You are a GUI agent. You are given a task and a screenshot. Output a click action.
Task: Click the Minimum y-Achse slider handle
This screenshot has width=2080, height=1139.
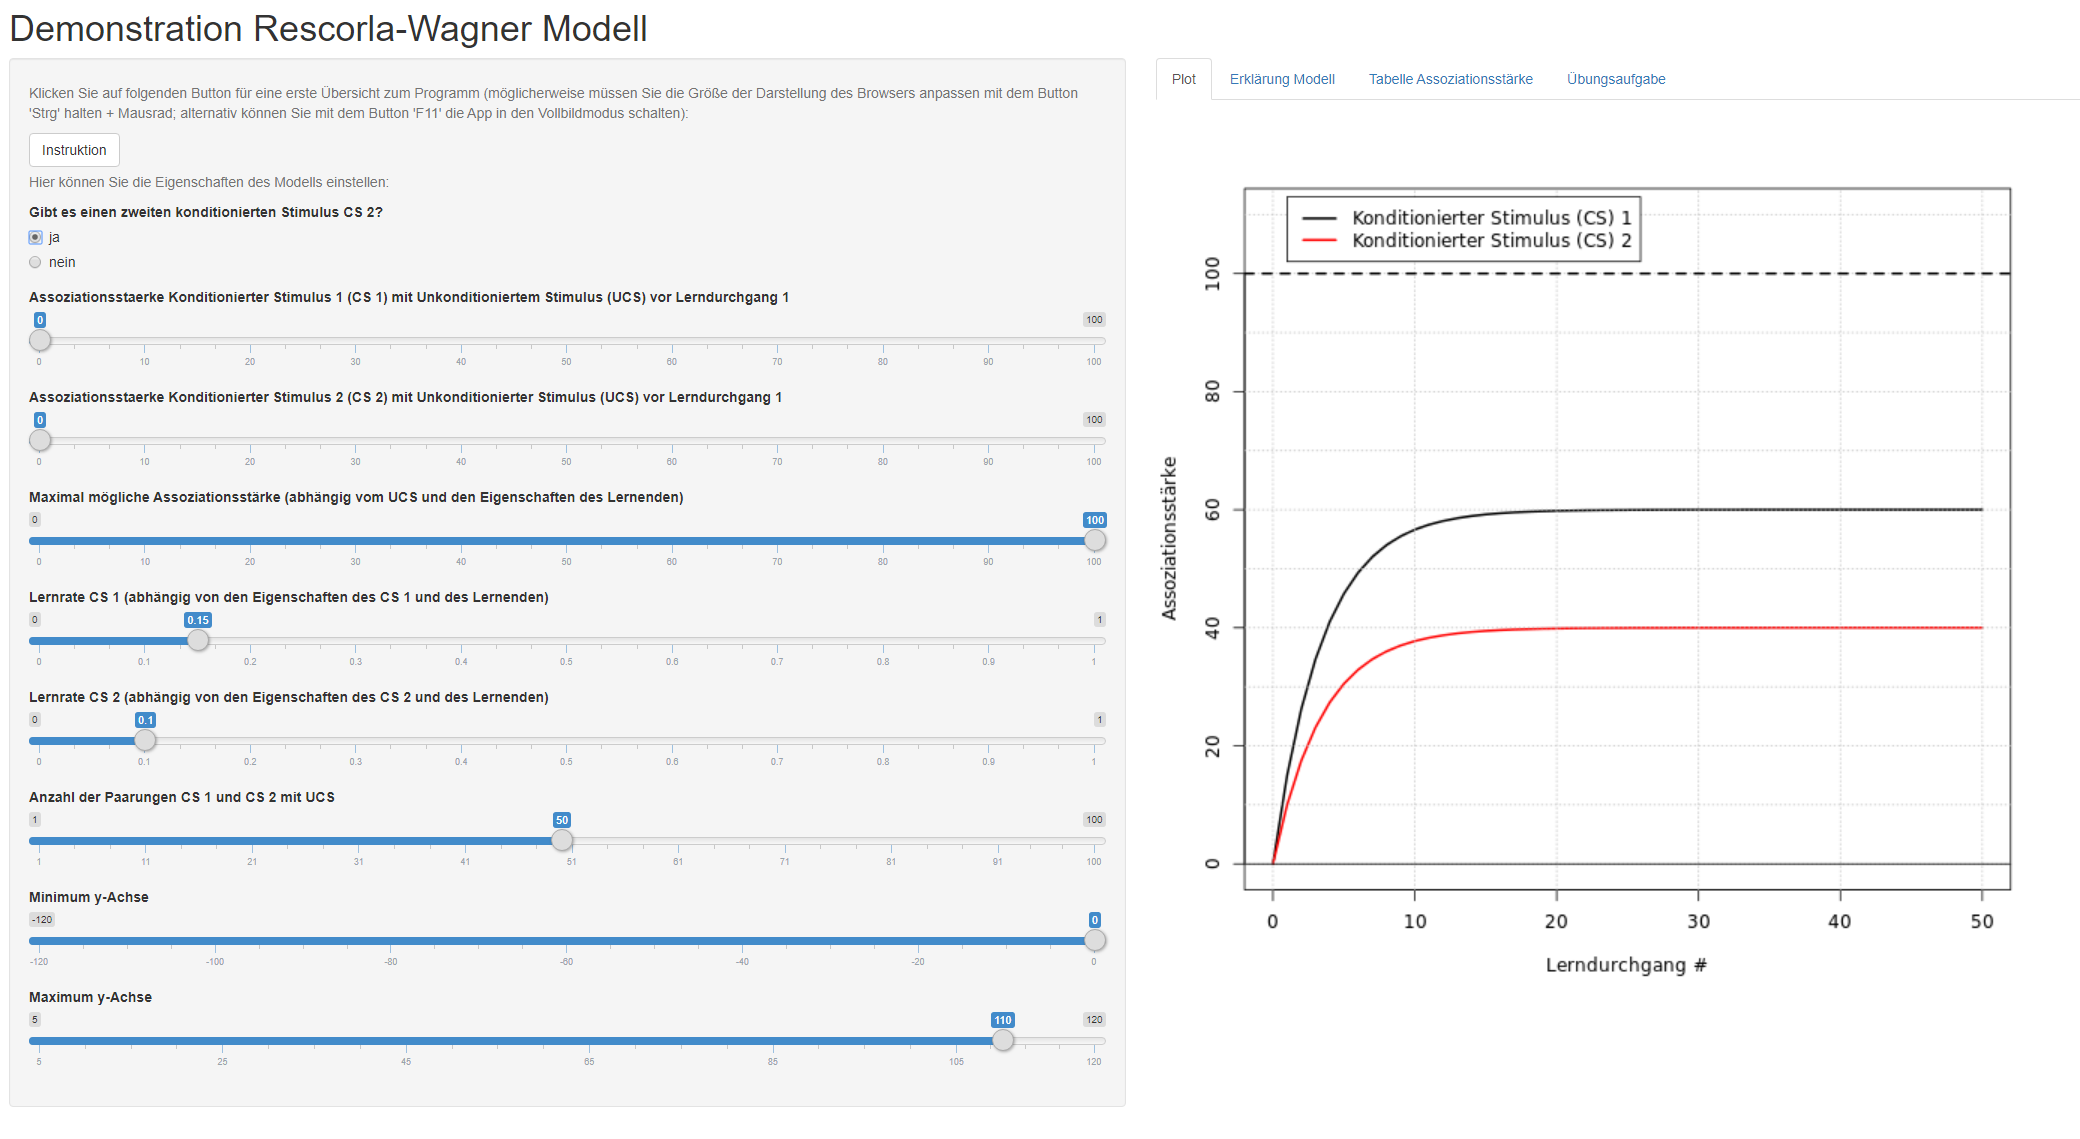(1095, 940)
